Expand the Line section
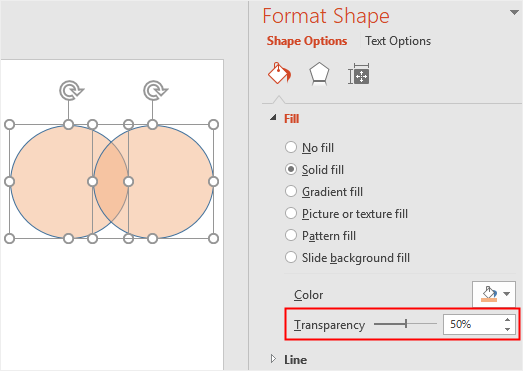The image size is (523, 371). point(274,359)
